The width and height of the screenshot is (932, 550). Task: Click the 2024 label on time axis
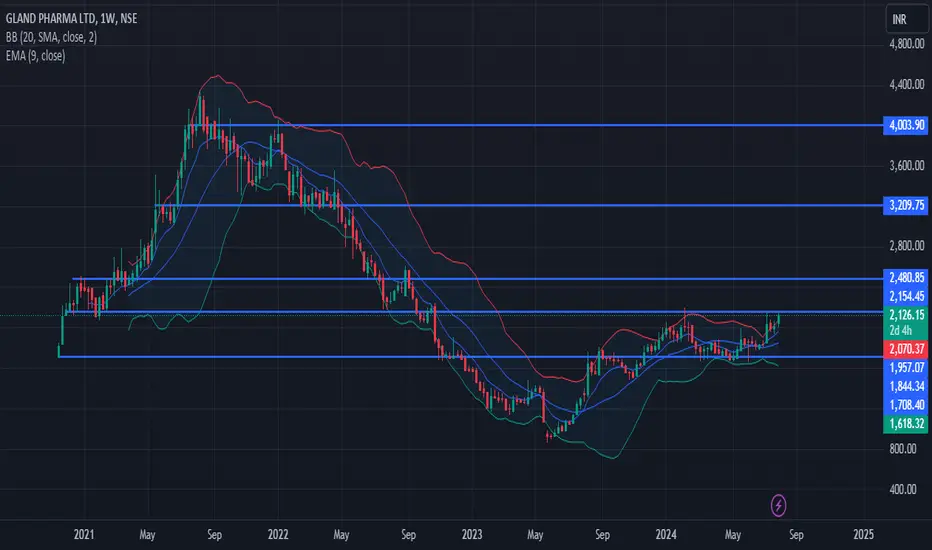666,535
